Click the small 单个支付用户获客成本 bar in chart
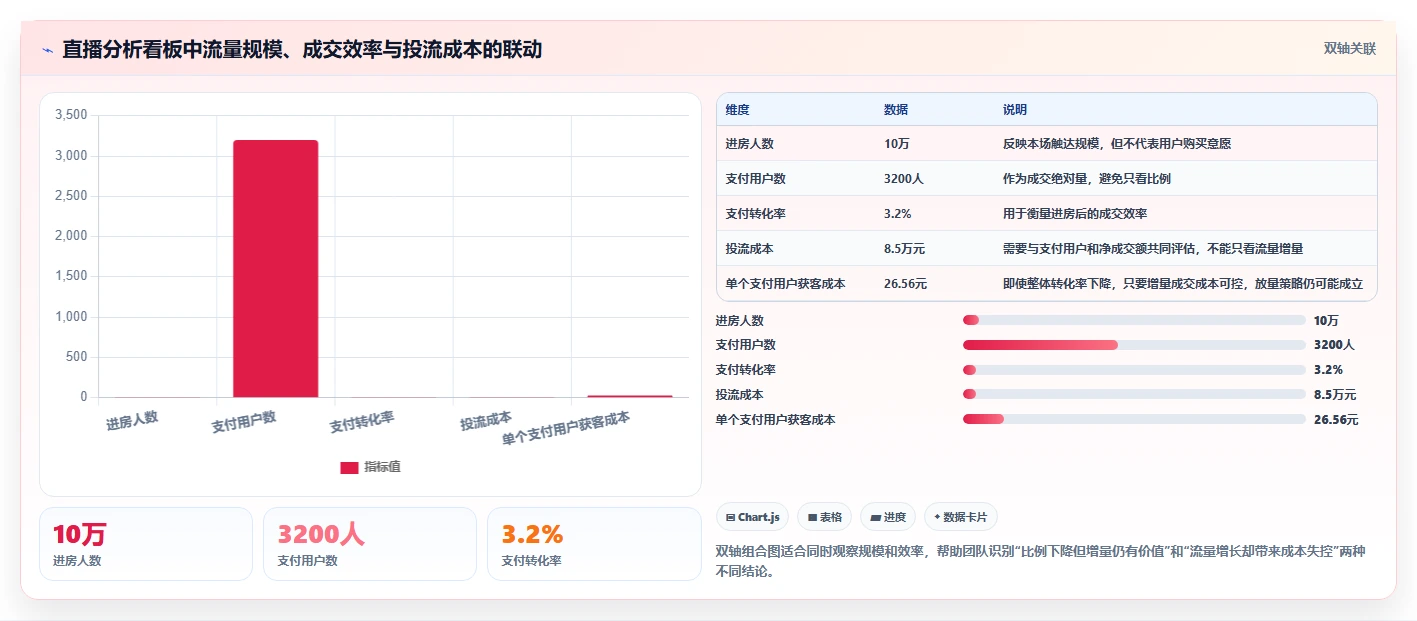This screenshot has height=621, width=1417. [630, 396]
